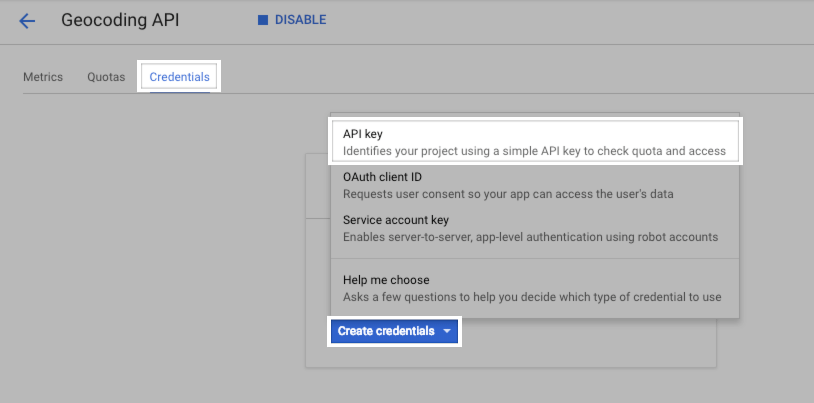This screenshot has height=403, width=814.
Task: Select the Credentials tab
Action: tap(180, 77)
